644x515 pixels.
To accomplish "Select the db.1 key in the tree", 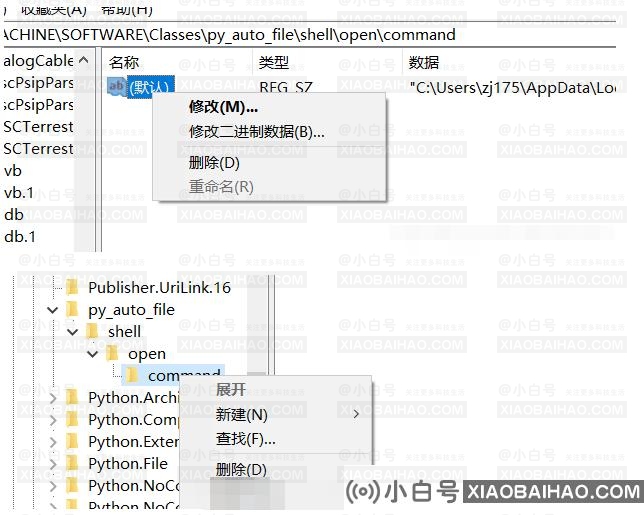I will [20, 237].
